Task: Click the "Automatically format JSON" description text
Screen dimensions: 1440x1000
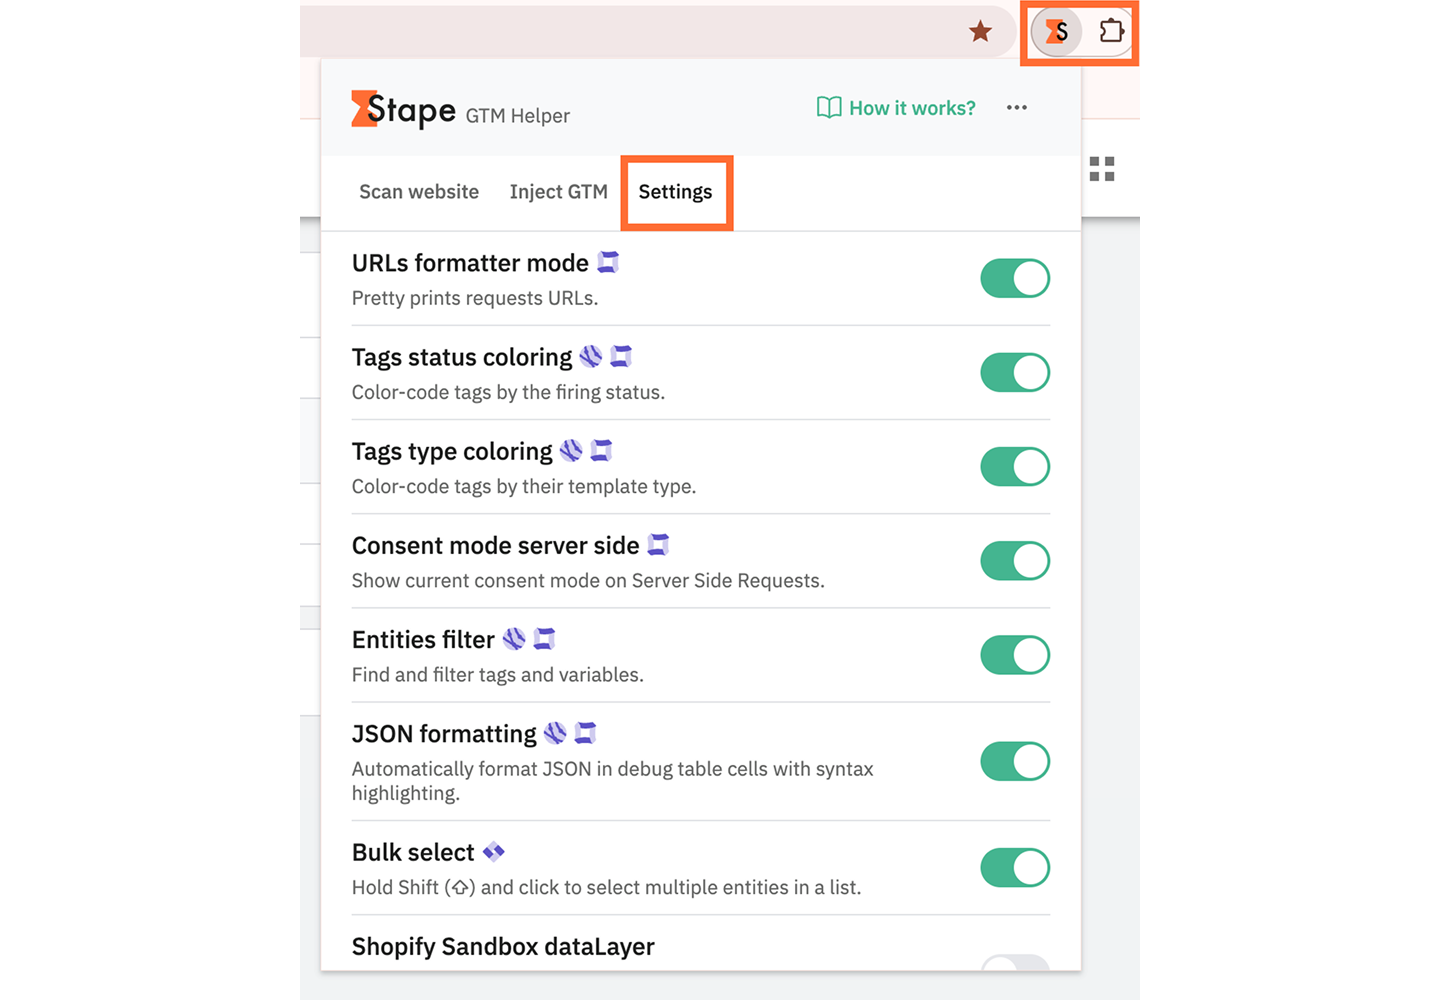Action: (x=612, y=781)
